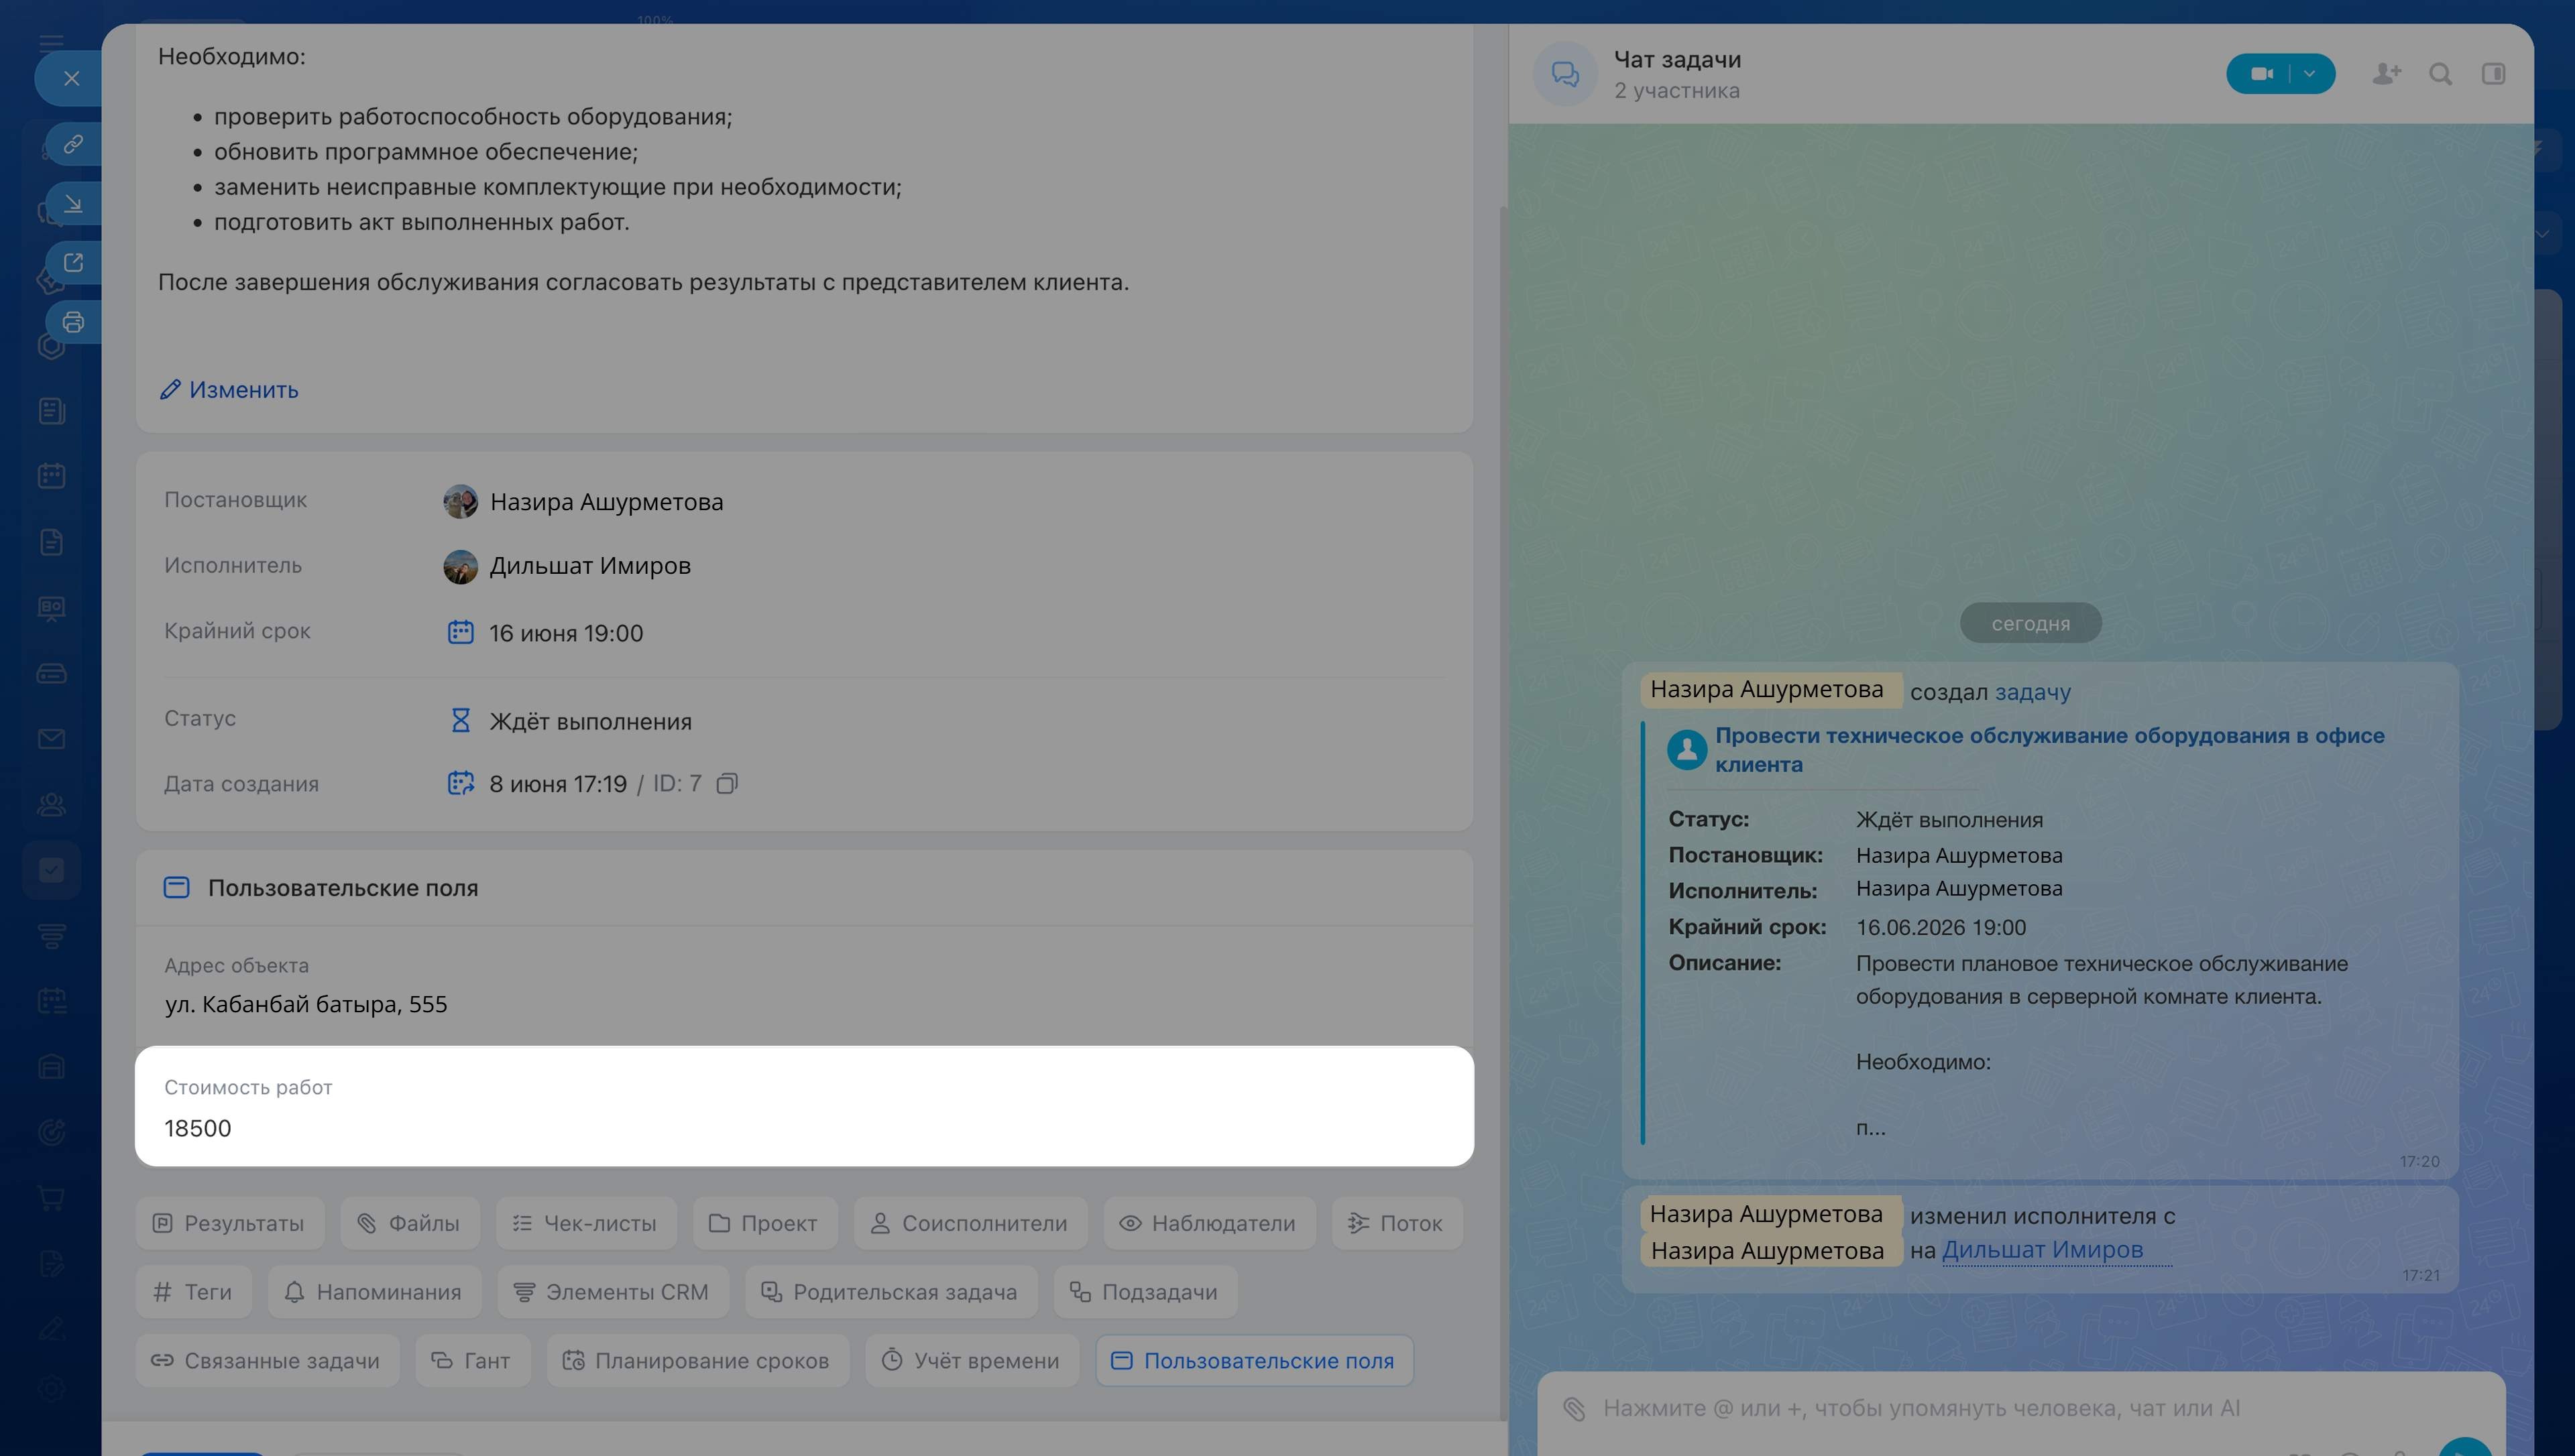Click the task chat avatar icon

pos(1566,74)
